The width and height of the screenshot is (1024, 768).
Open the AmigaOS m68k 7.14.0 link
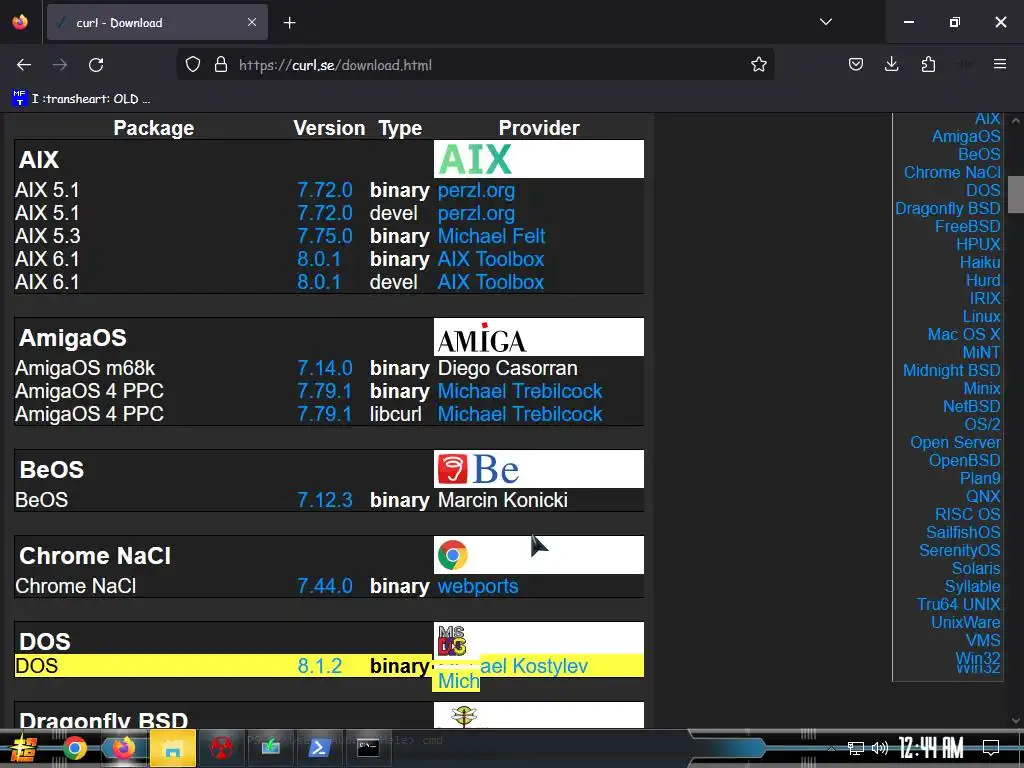[x=325, y=368]
